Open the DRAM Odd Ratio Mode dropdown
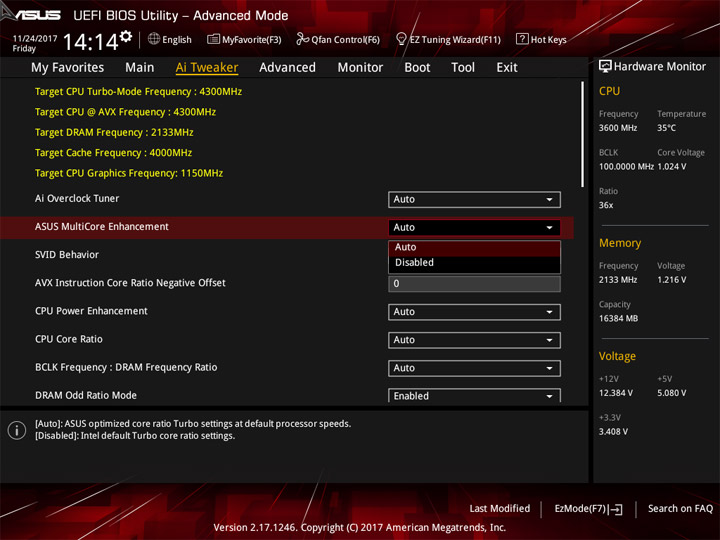Image resolution: width=720 pixels, height=540 pixels. (x=474, y=395)
